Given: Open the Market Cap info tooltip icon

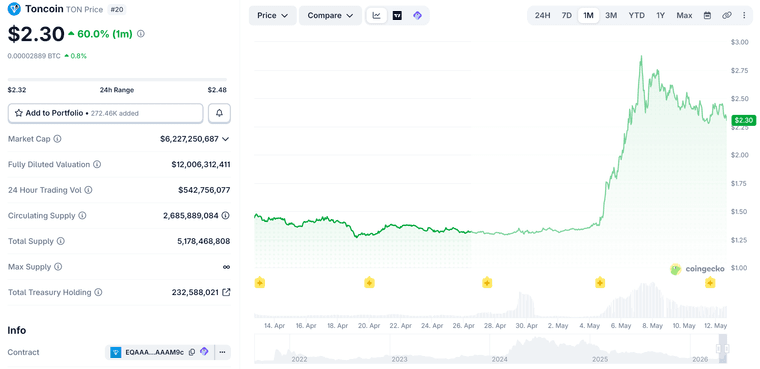Looking at the screenshot, I should (57, 139).
